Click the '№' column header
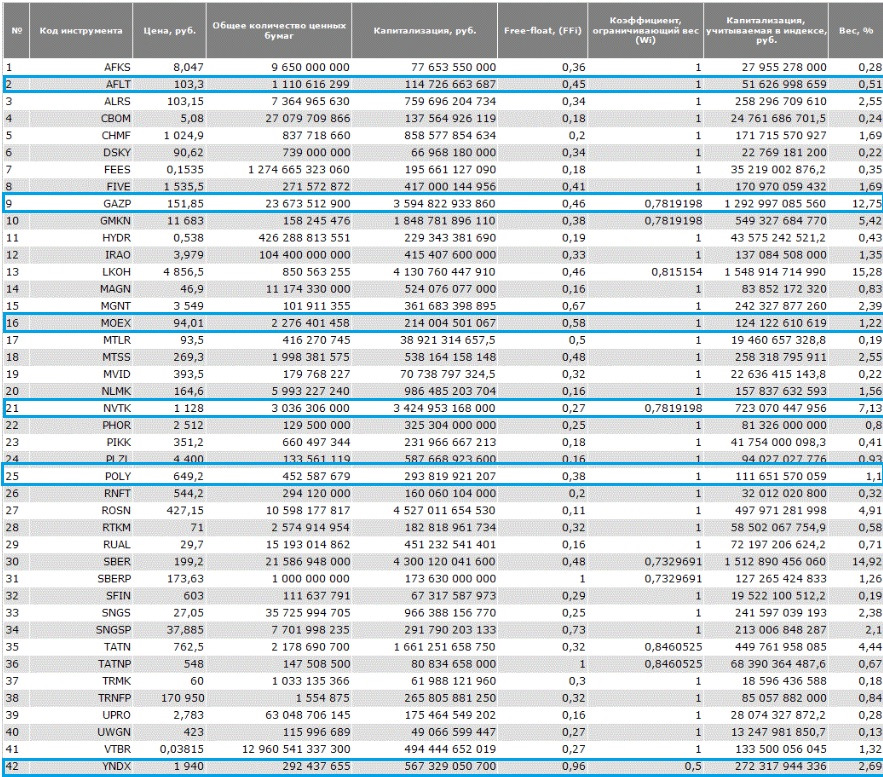The image size is (883, 777). (16, 30)
